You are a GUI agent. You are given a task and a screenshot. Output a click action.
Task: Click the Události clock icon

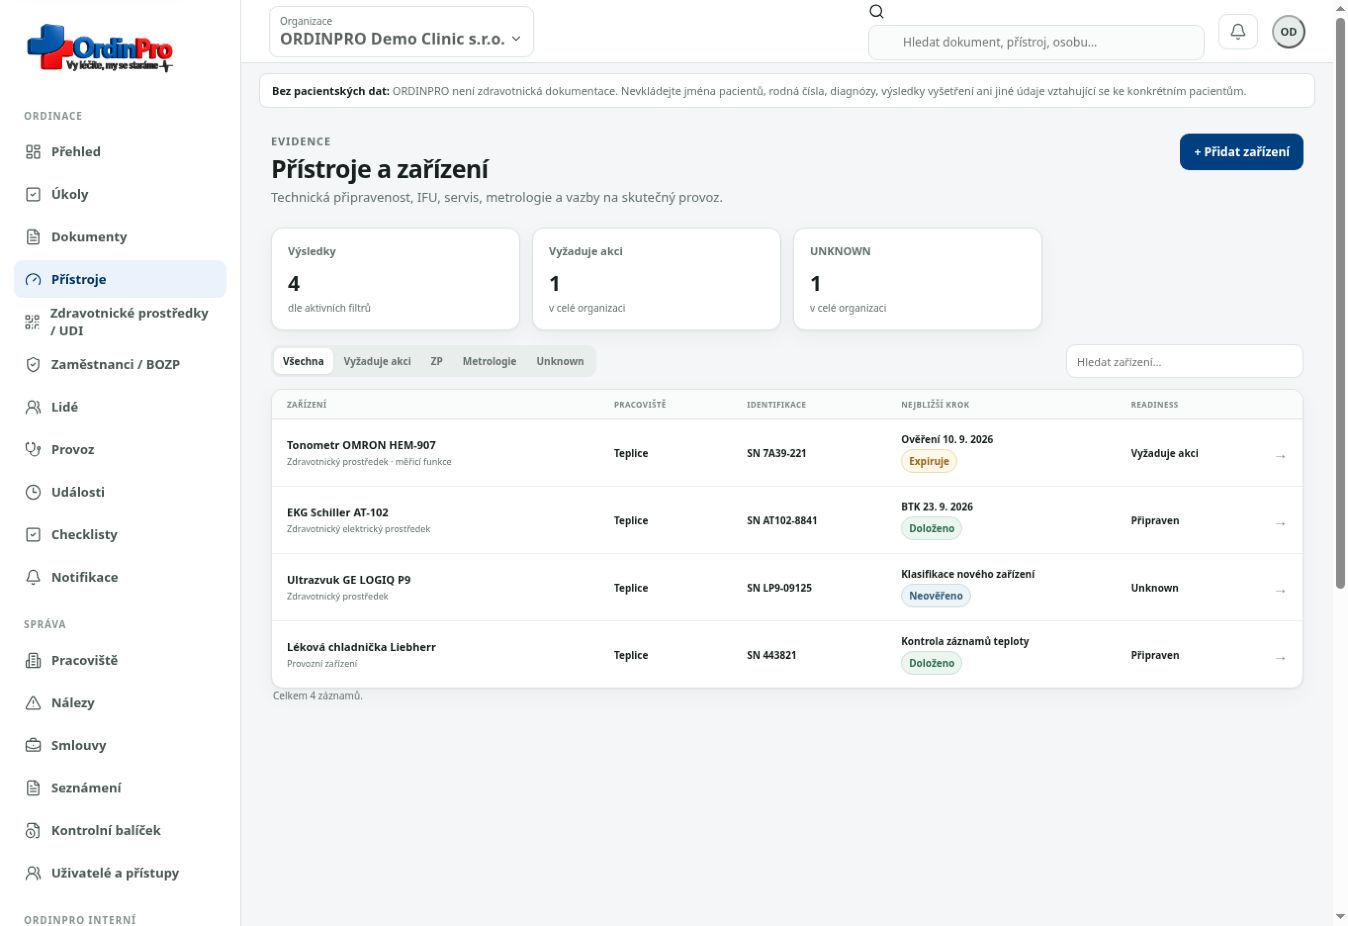(33, 492)
